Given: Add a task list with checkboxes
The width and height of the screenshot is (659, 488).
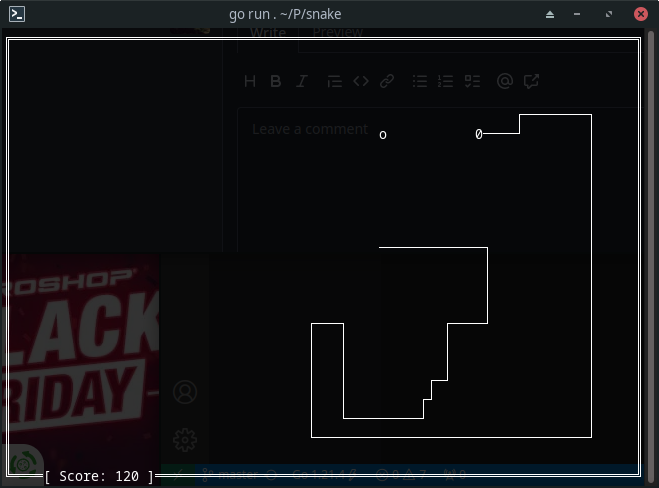Looking at the screenshot, I should pos(472,82).
